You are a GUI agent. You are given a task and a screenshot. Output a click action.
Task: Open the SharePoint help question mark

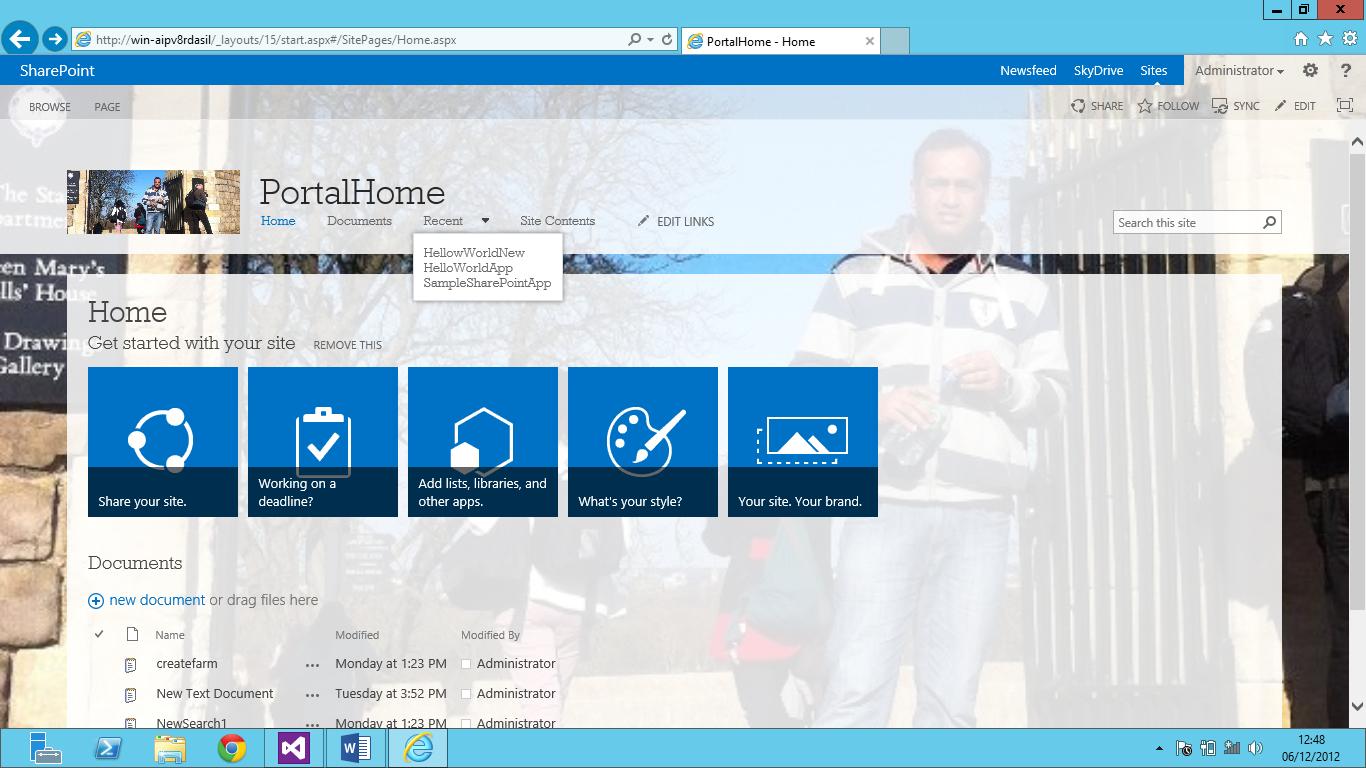(1345, 70)
